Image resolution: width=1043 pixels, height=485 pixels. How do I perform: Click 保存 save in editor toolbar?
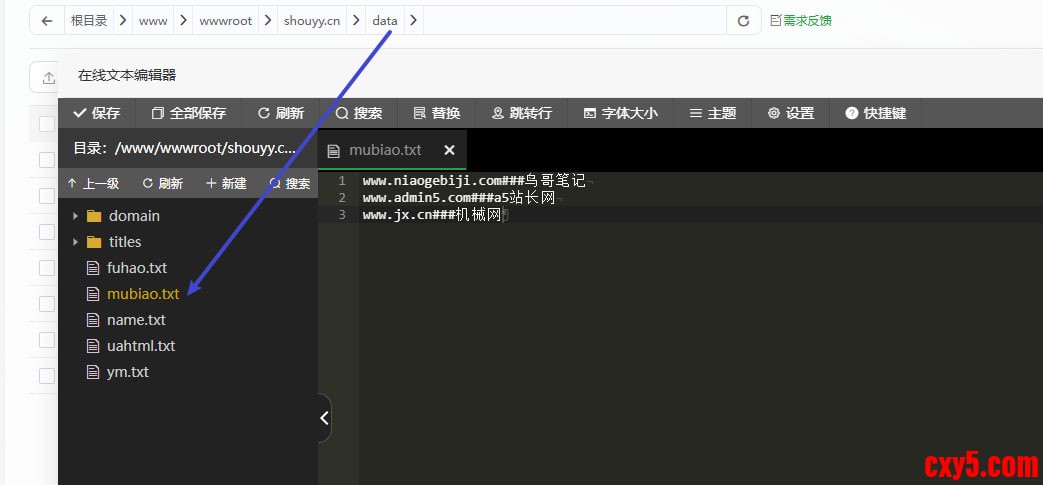pyautogui.click(x=96, y=113)
